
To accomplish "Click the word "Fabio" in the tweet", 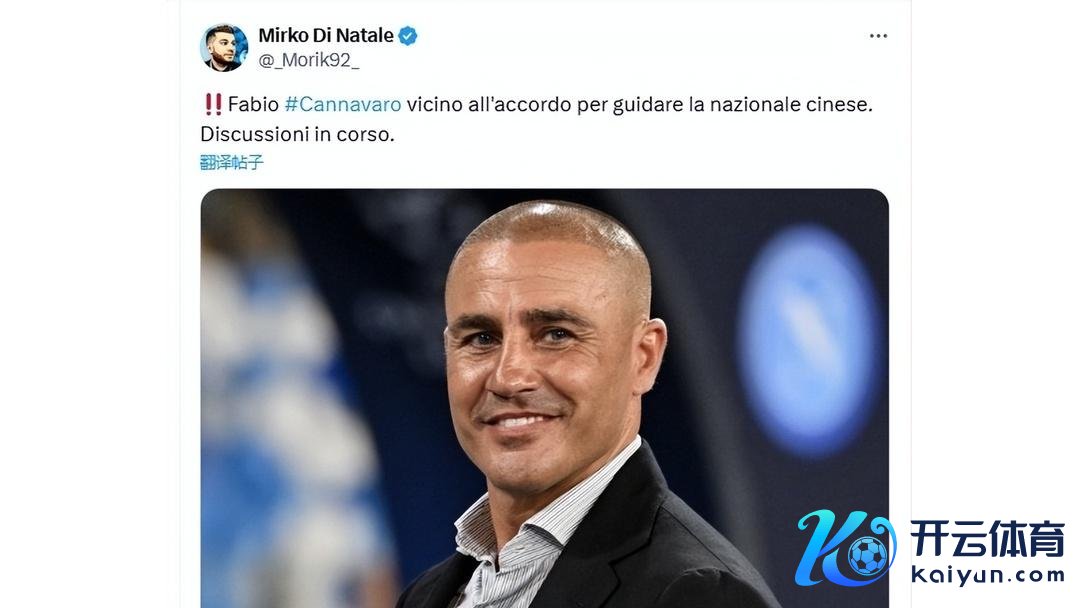I will coord(253,104).
